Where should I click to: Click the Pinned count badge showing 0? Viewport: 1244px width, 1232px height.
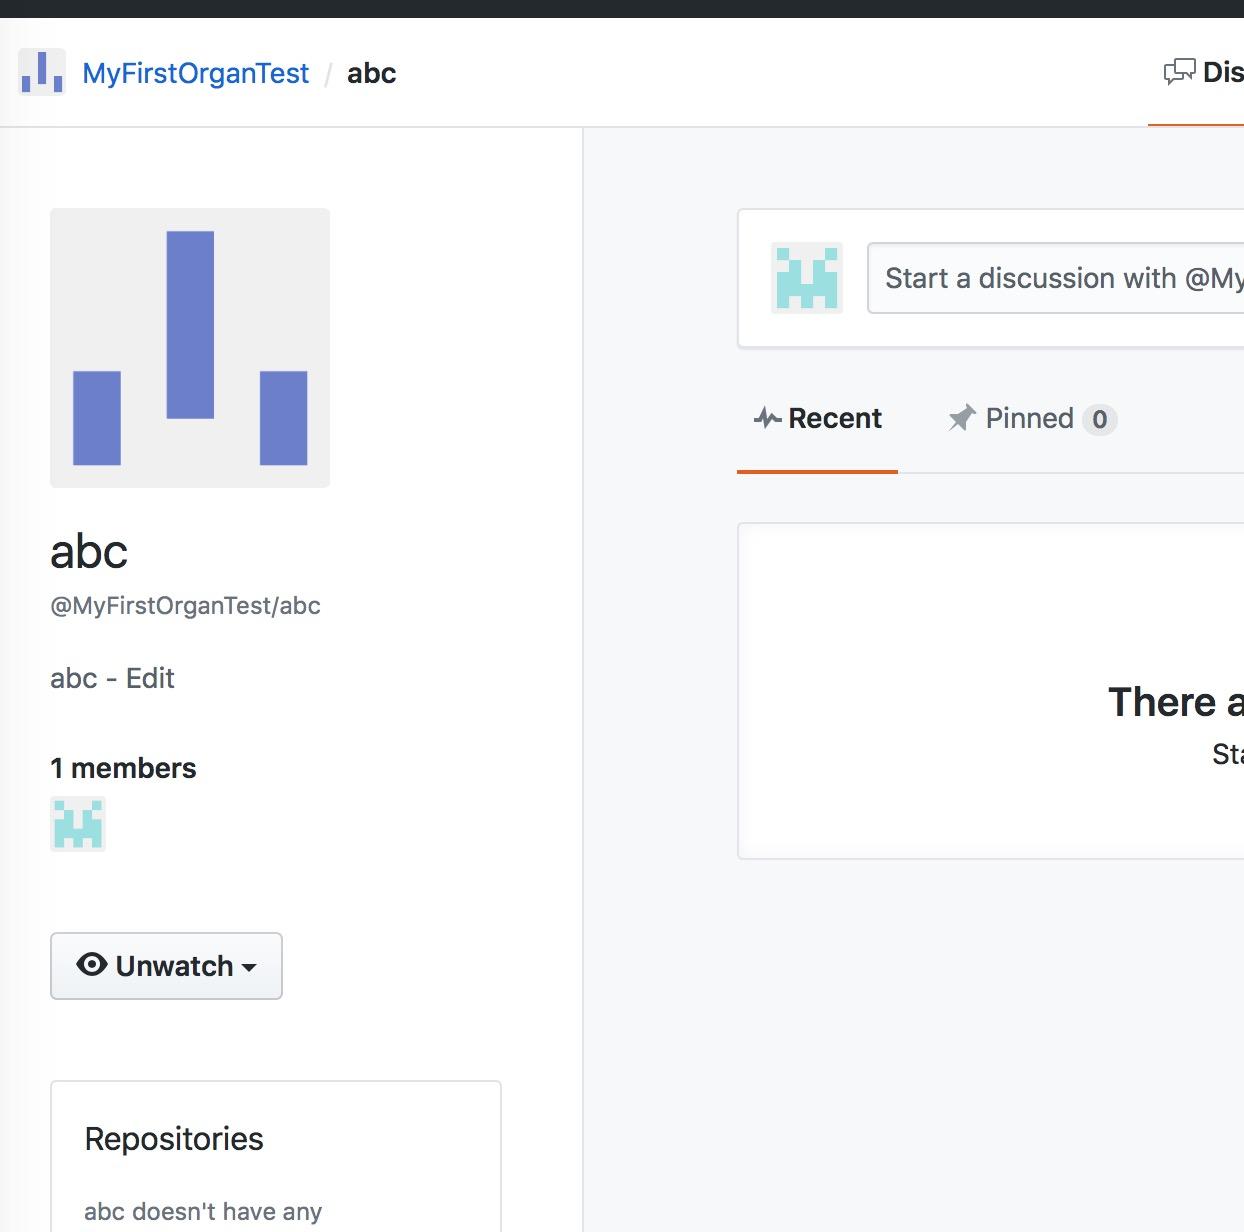(x=1100, y=420)
